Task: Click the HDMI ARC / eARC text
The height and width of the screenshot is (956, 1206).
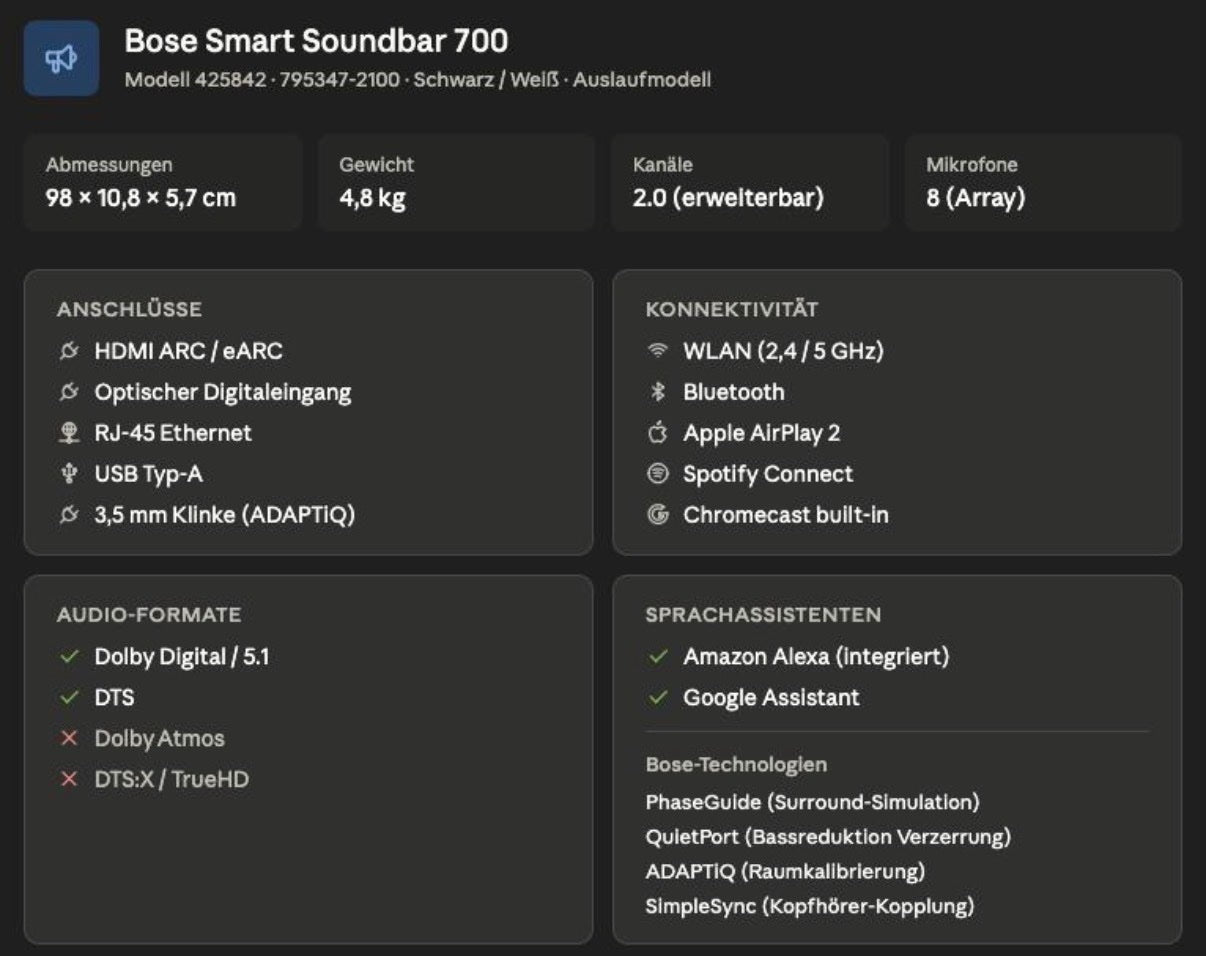Action: click(x=189, y=351)
